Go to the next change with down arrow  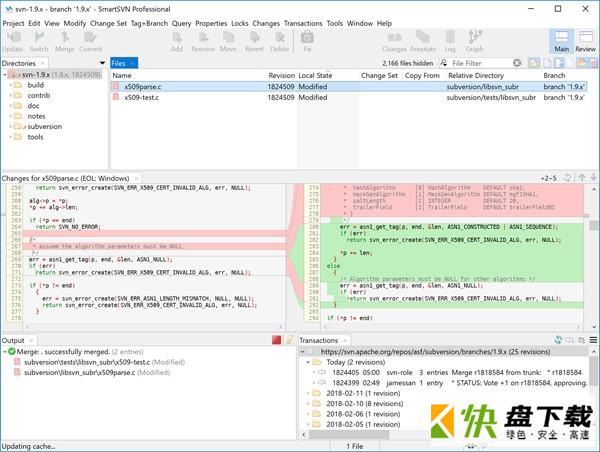click(x=593, y=178)
